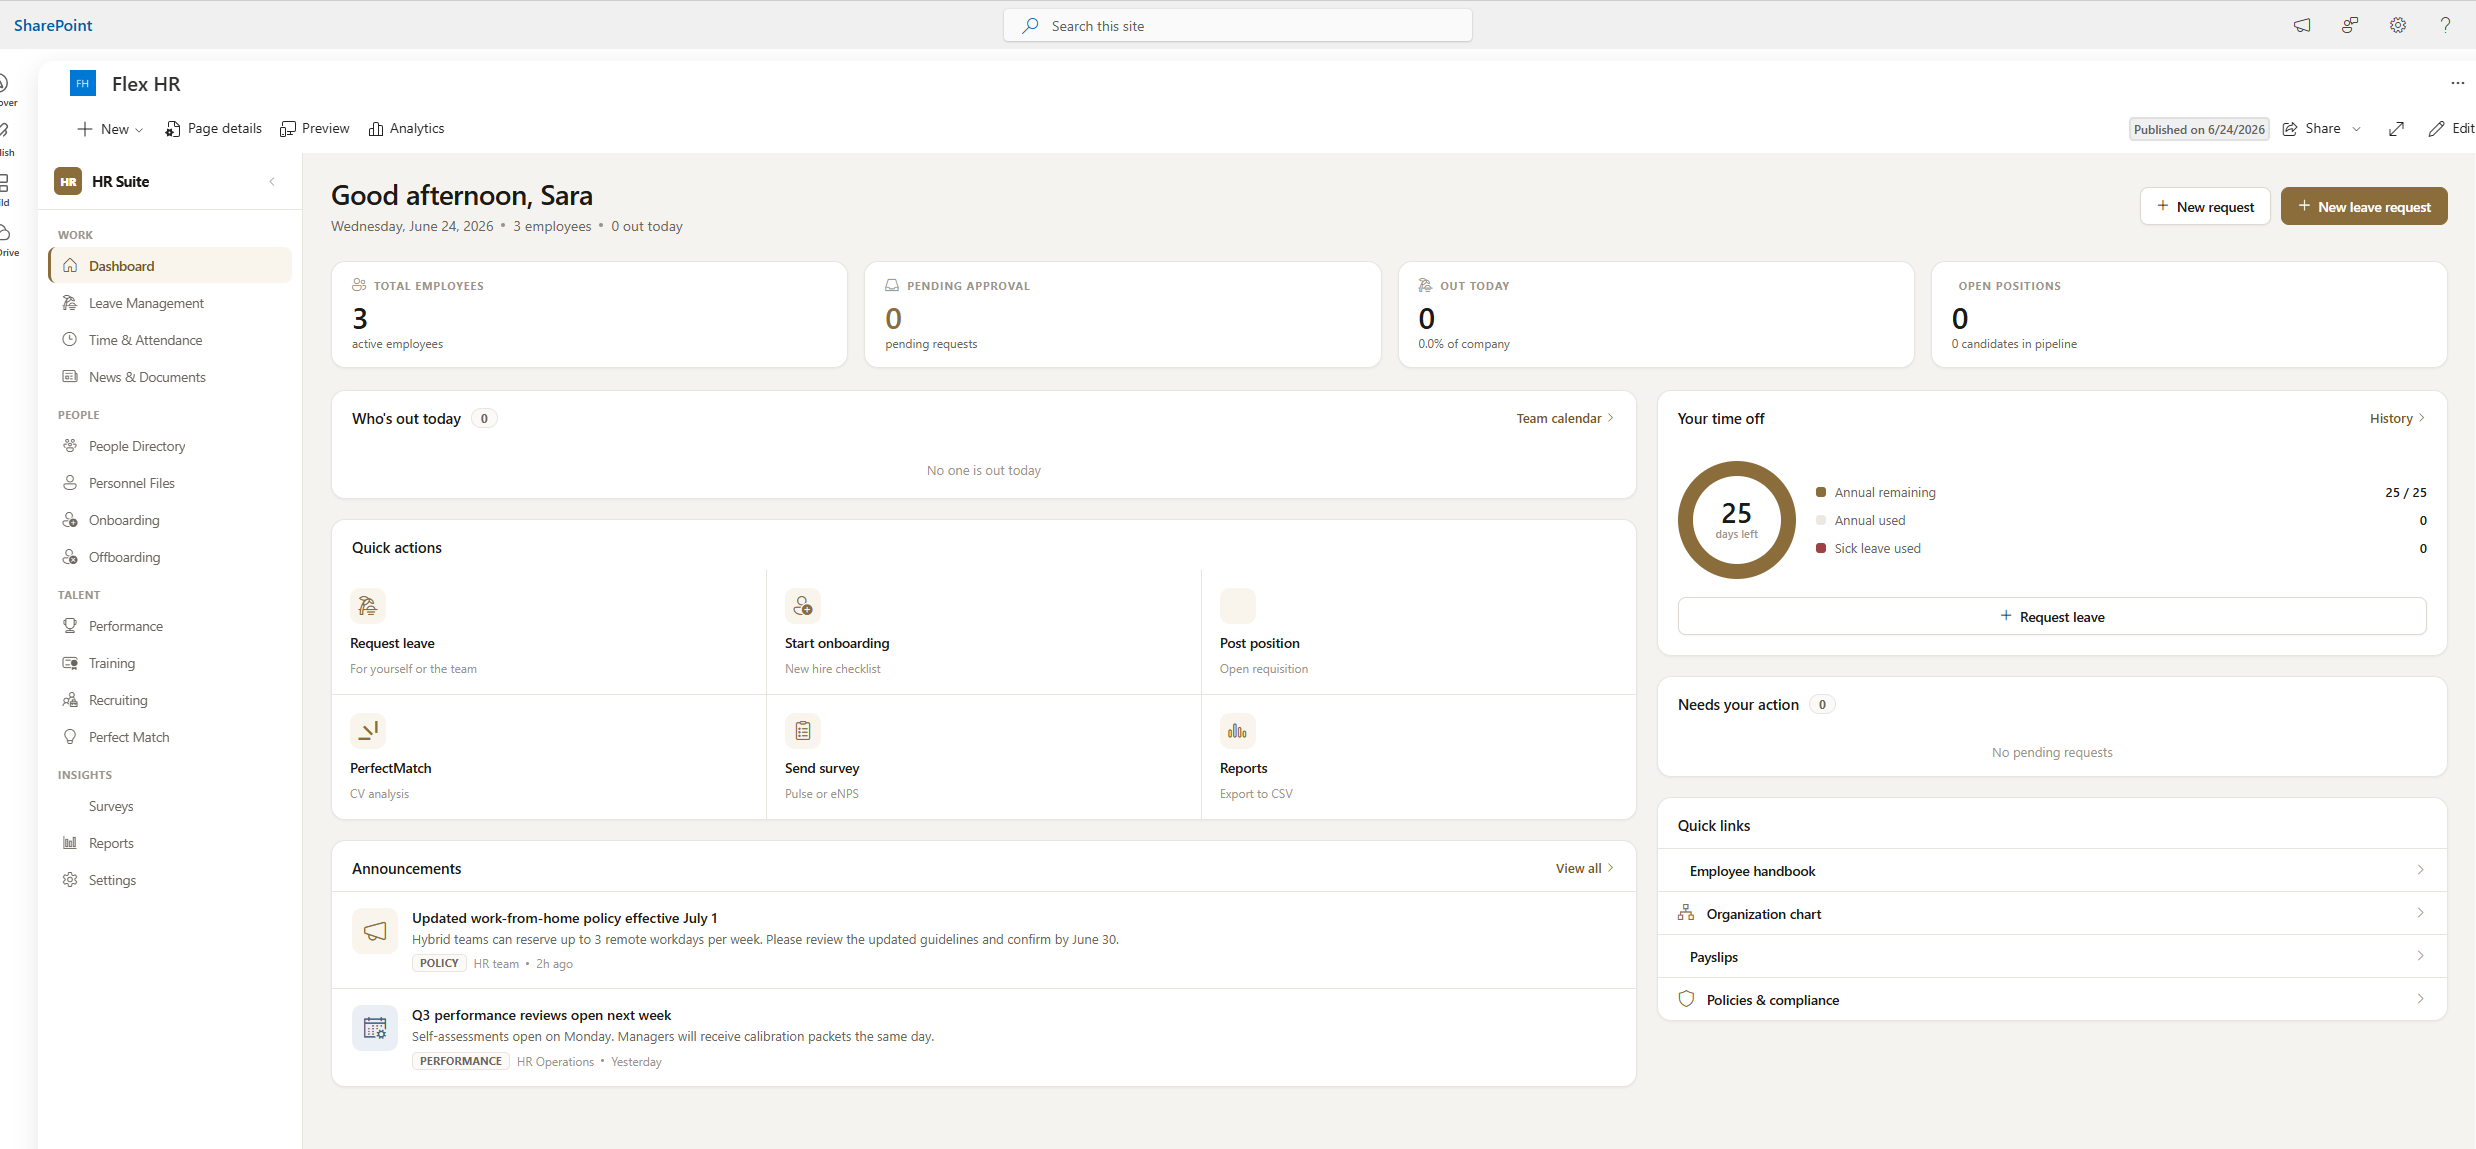Open Employee handbook quick link row
This screenshot has width=2476, height=1149.
pos(2052,870)
